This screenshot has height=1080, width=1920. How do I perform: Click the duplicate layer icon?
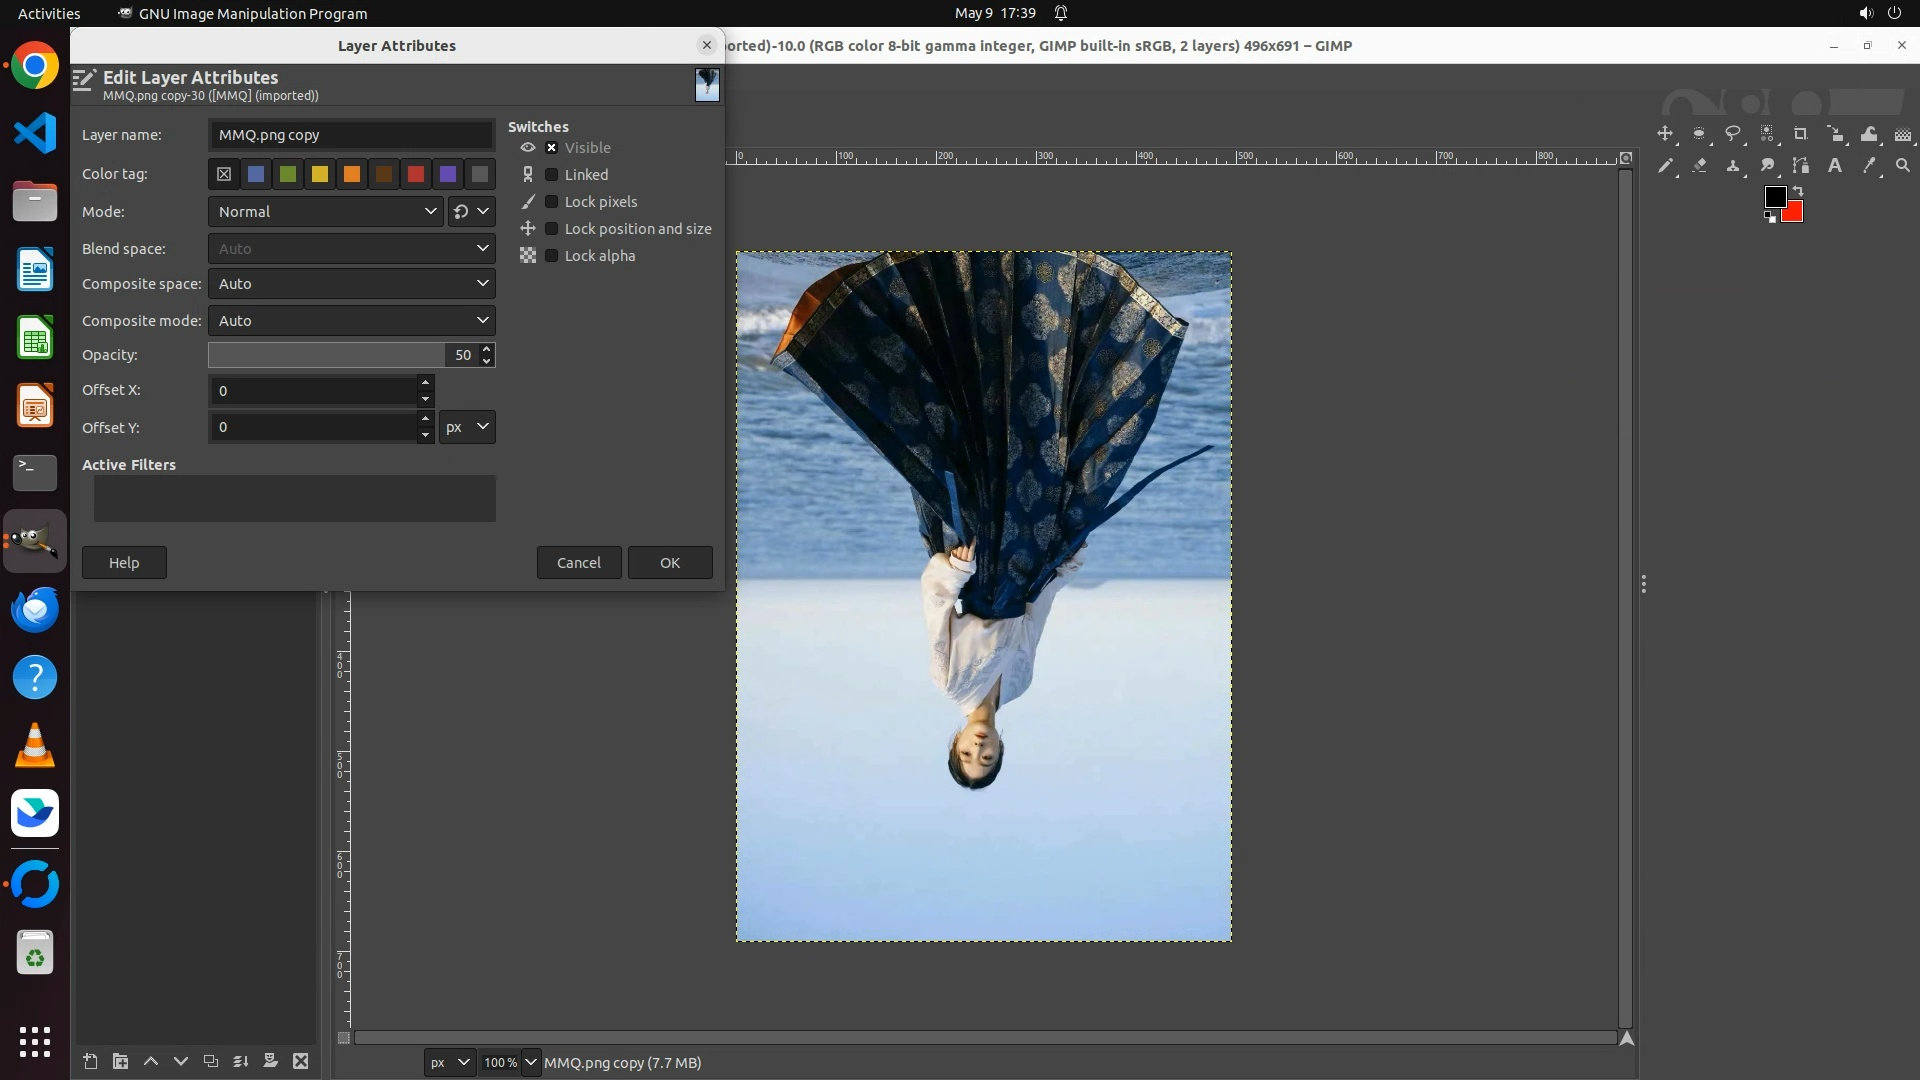pos(210,1061)
